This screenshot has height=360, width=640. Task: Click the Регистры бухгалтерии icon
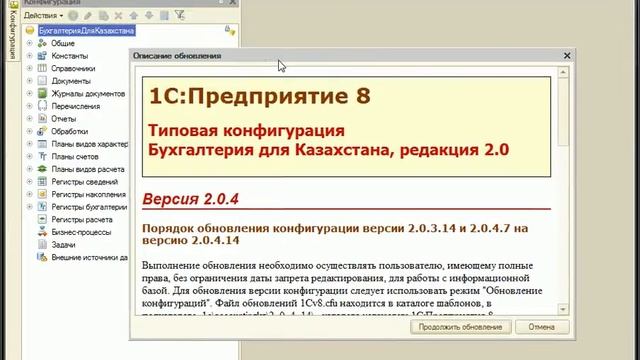(42, 207)
